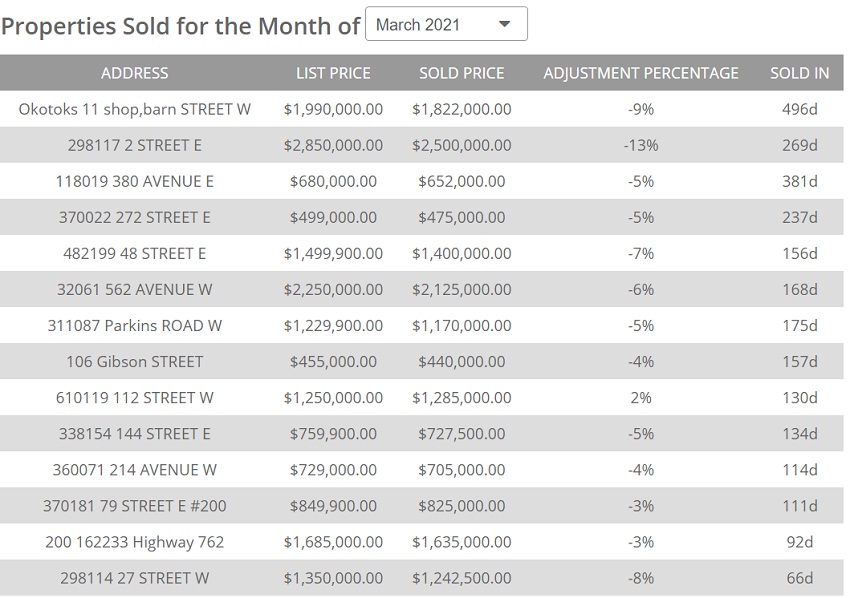Click the $1,242,500.00 sold price cell
Screen dimensions: 850x598
click(x=461, y=577)
